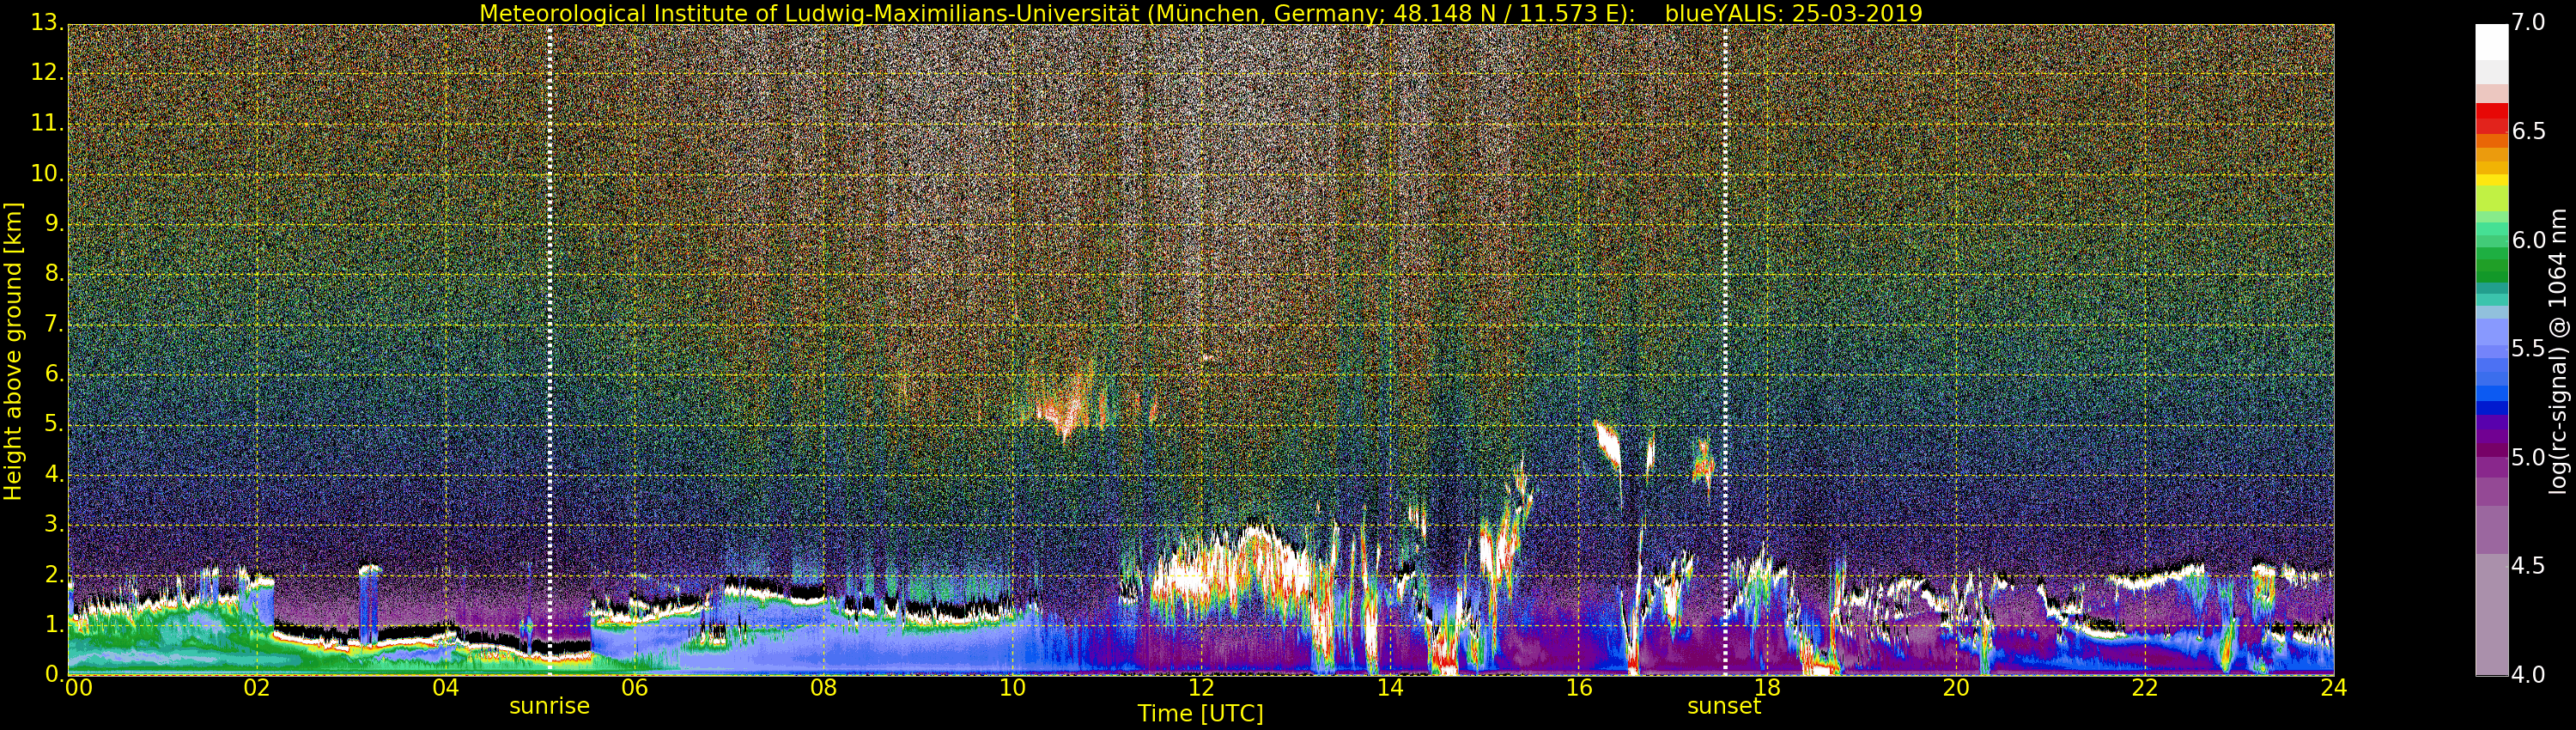
Task: Click the y-axis tick label '8.'
Action: [54, 273]
